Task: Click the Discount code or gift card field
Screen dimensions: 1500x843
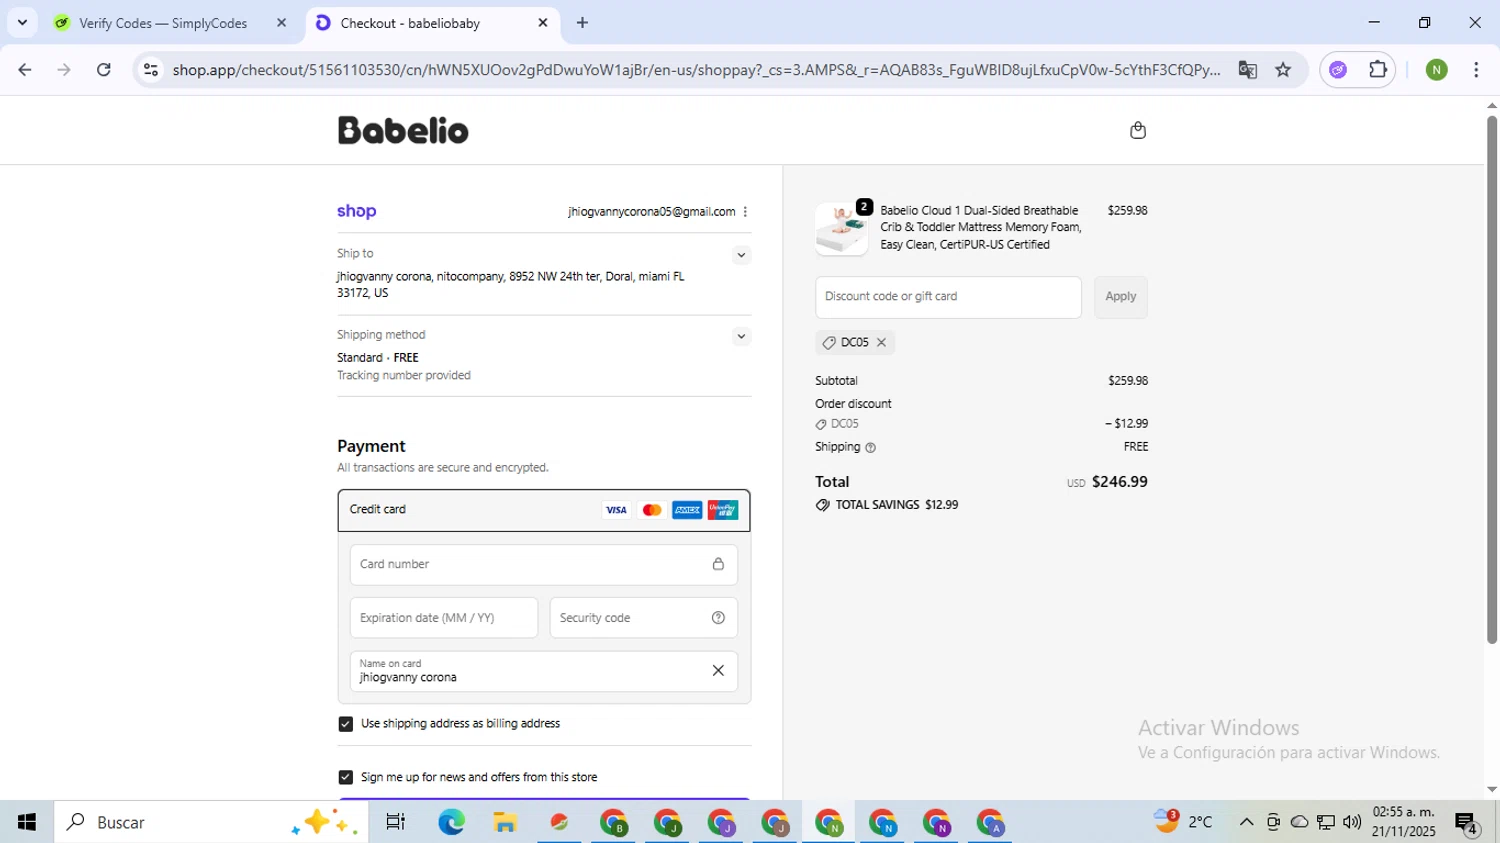Action: pyautogui.click(x=948, y=297)
